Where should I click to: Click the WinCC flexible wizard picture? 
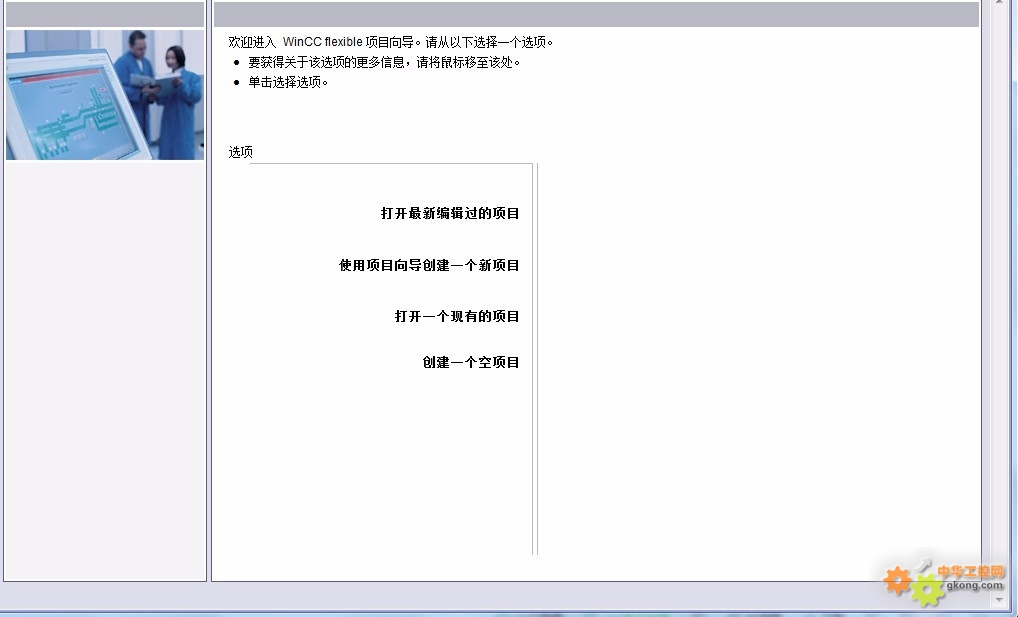coord(105,95)
